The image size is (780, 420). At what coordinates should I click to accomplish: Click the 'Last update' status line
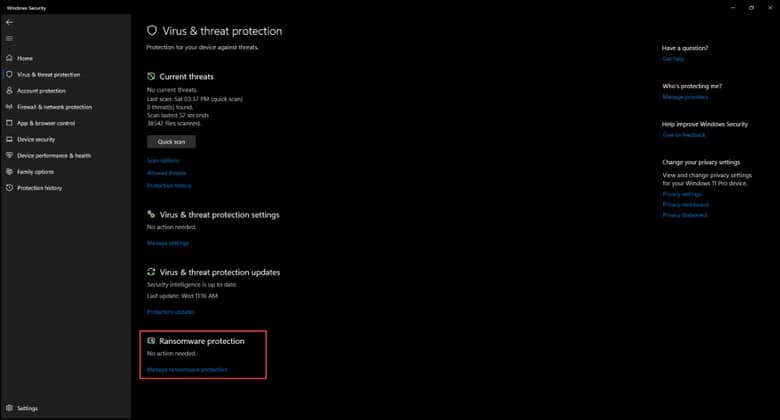coord(183,296)
